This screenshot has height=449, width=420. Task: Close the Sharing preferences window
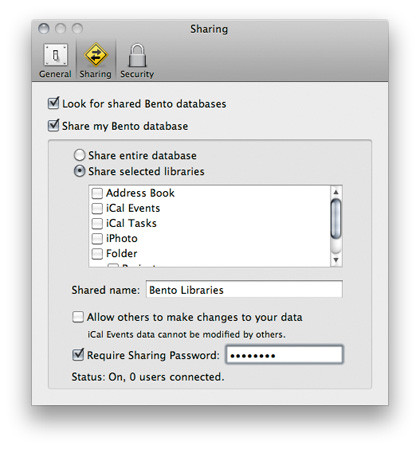click(44, 29)
